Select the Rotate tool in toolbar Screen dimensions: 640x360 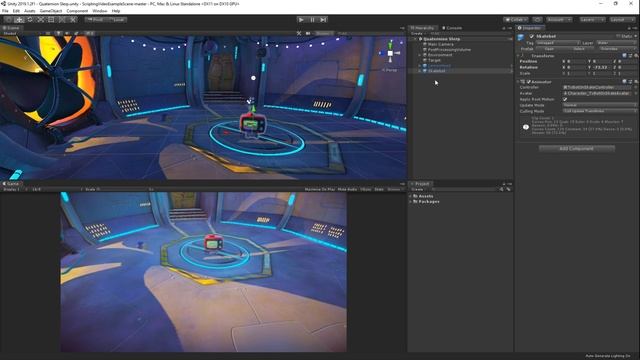coord(30,20)
